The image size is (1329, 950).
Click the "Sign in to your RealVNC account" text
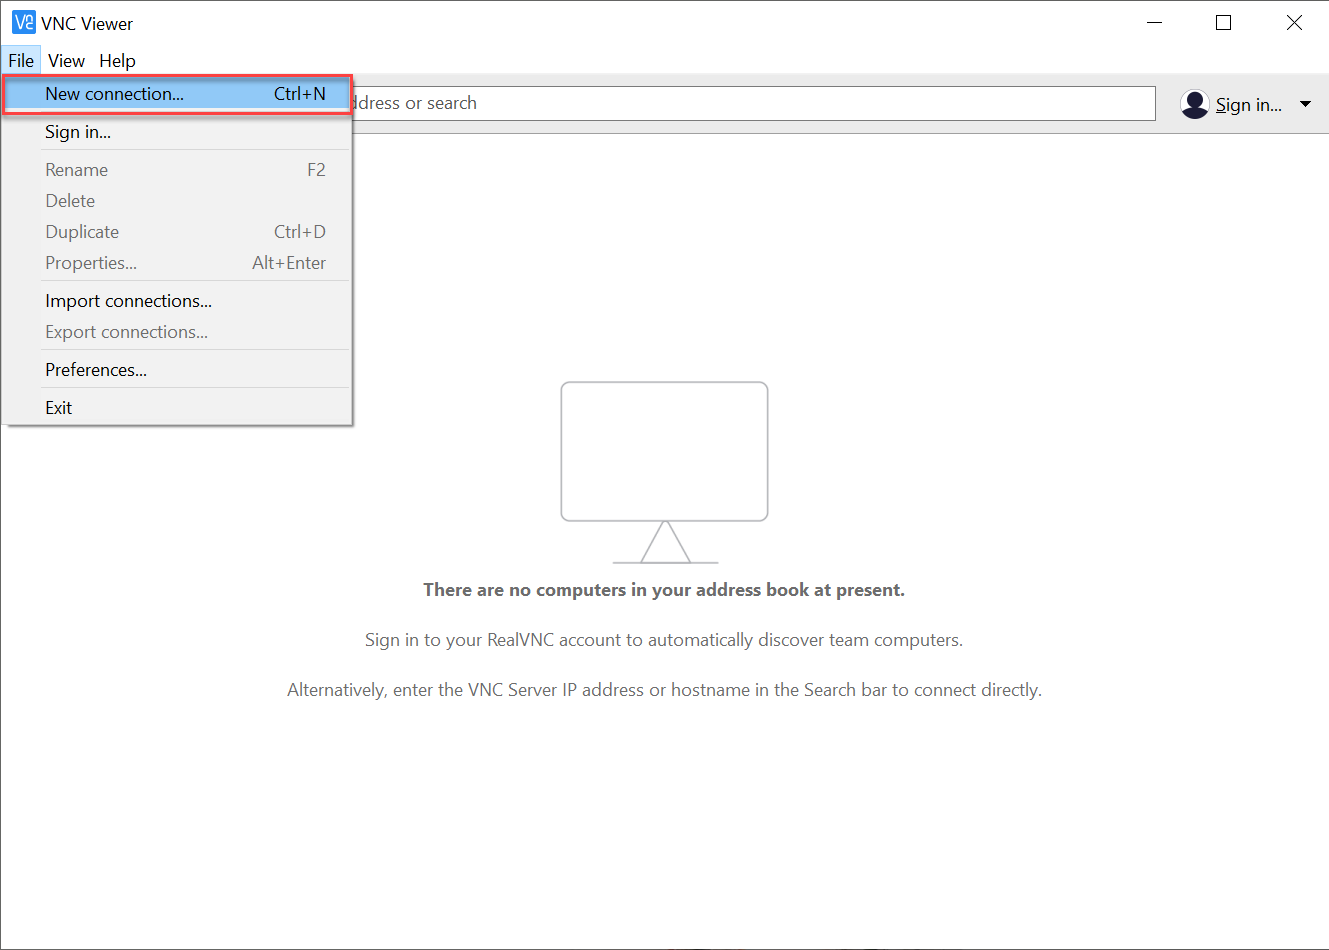(664, 640)
